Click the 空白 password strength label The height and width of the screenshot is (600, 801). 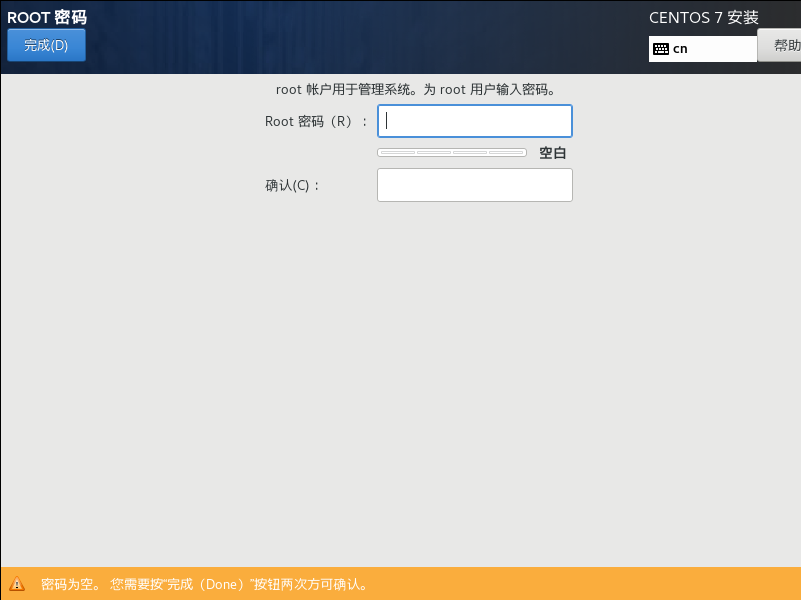pyautogui.click(x=553, y=153)
